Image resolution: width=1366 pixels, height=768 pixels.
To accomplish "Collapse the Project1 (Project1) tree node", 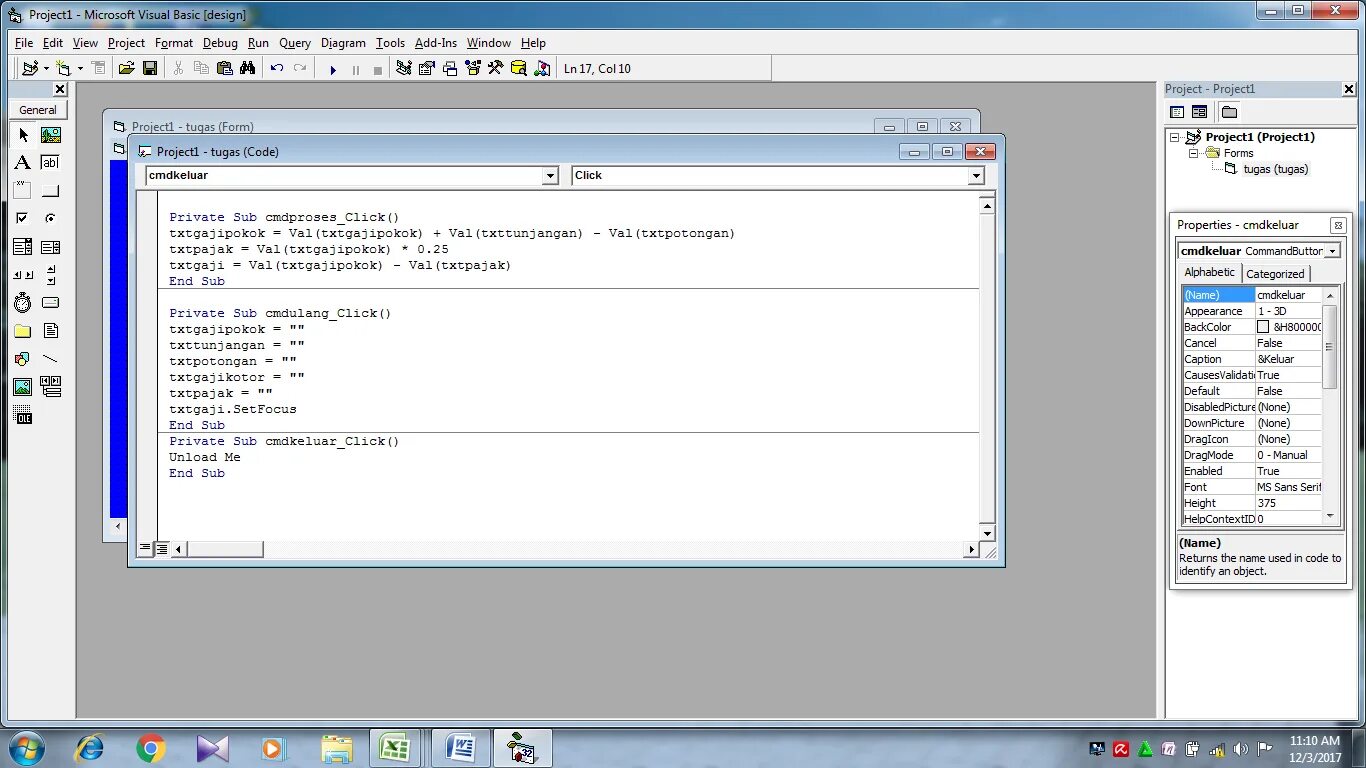I will [x=1175, y=137].
